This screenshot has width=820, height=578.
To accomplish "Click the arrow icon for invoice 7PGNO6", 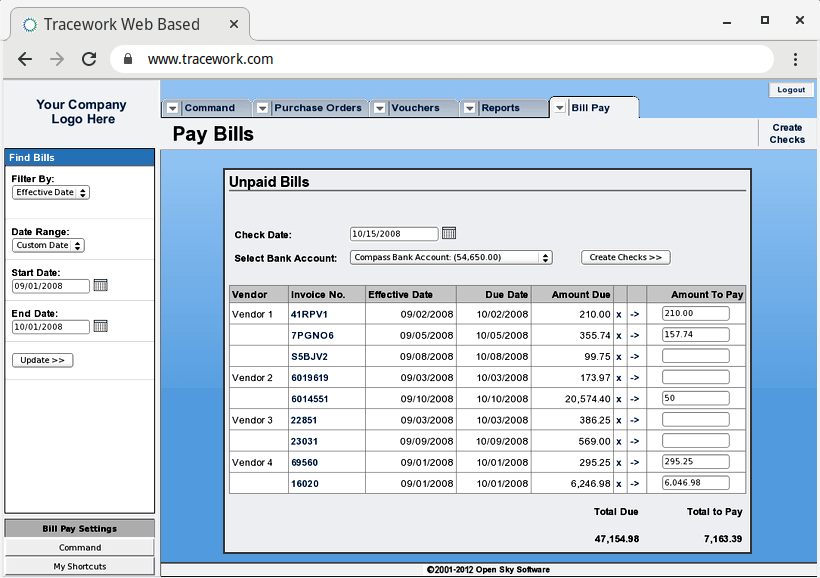I will pyautogui.click(x=634, y=335).
